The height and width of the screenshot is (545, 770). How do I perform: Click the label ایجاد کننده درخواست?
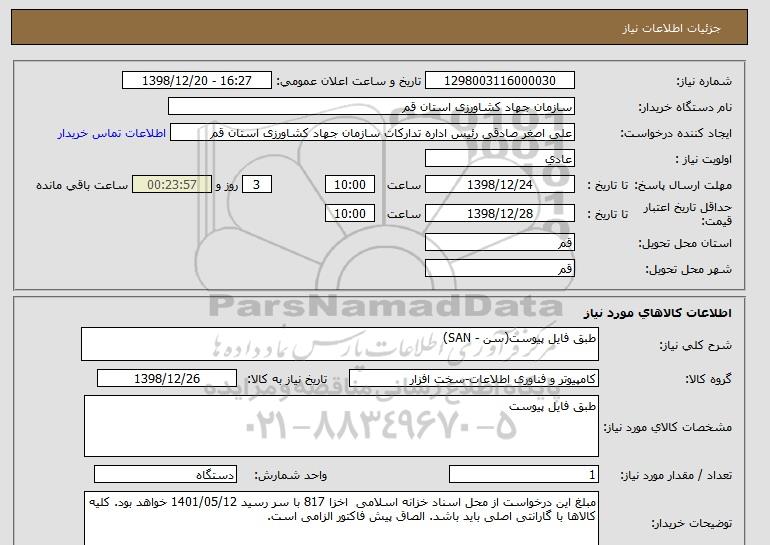[676, 134]
